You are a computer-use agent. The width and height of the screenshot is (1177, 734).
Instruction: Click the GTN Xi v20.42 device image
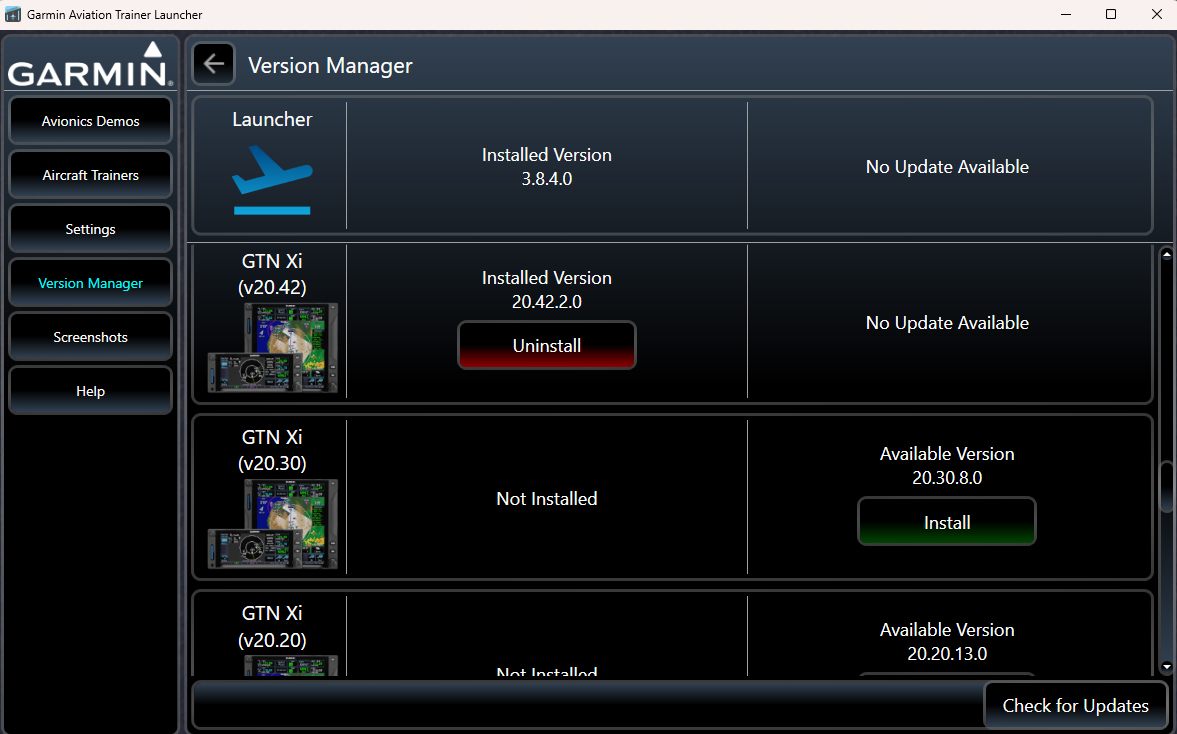272,348
